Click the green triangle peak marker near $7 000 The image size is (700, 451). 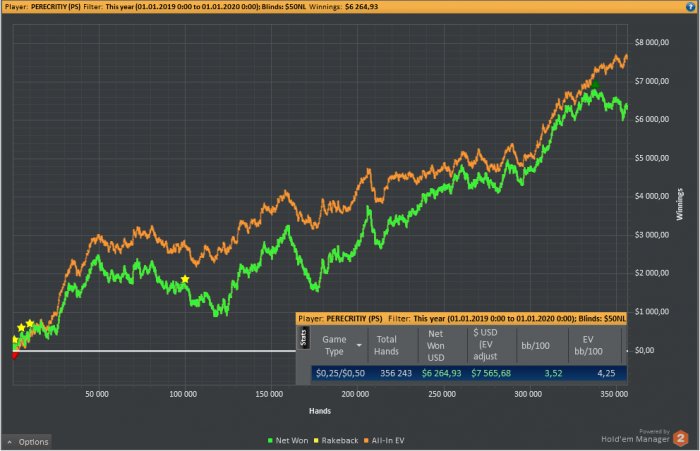595,84
